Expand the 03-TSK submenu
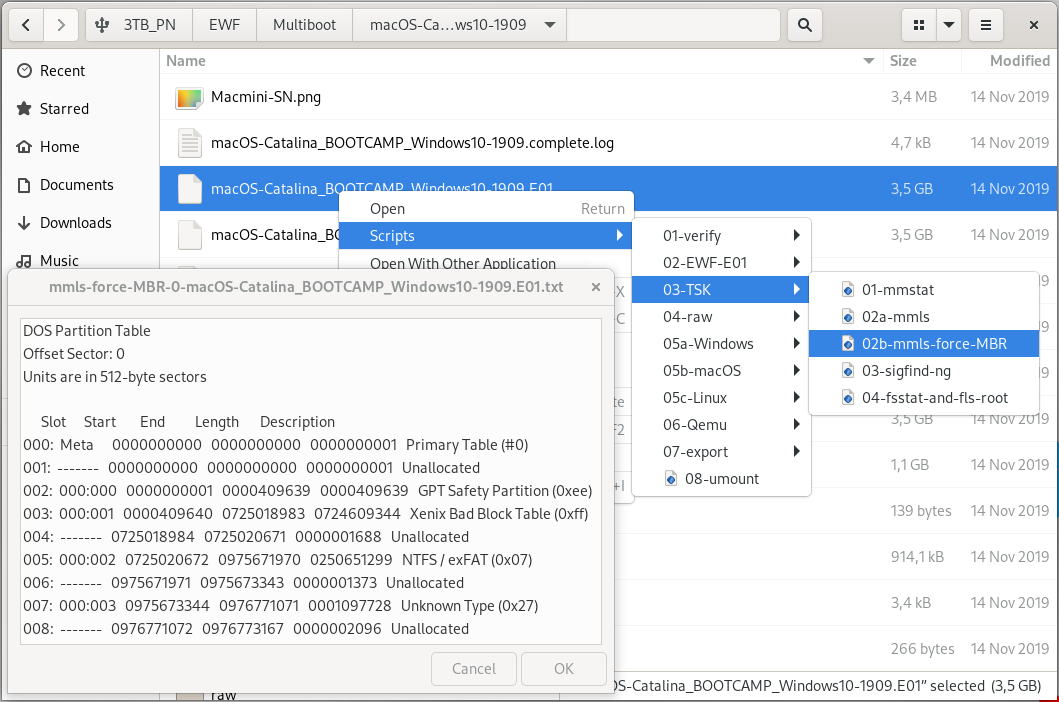 (x=721, y=290)
